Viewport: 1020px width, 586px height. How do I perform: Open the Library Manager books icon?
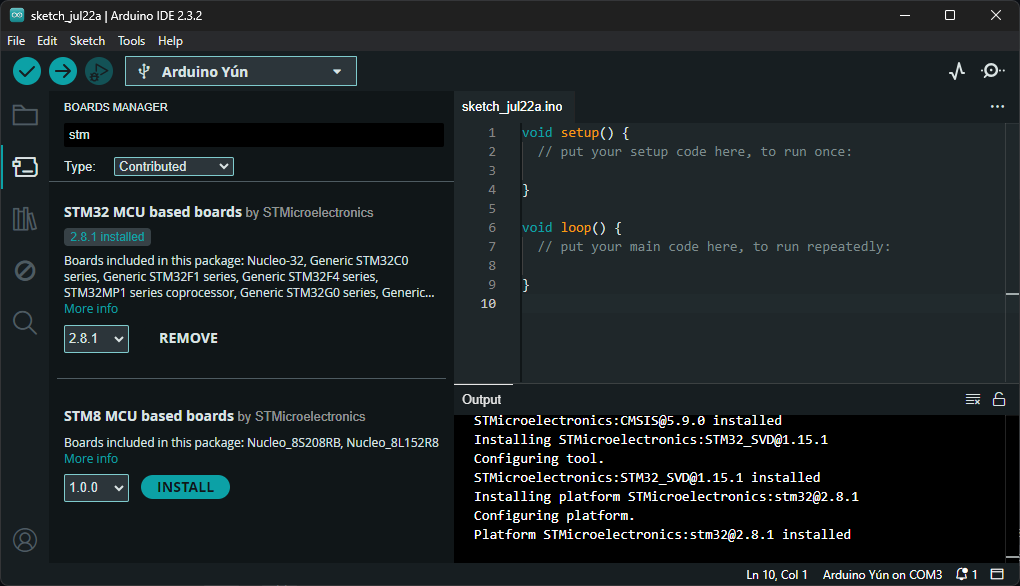tap(25, 219)
